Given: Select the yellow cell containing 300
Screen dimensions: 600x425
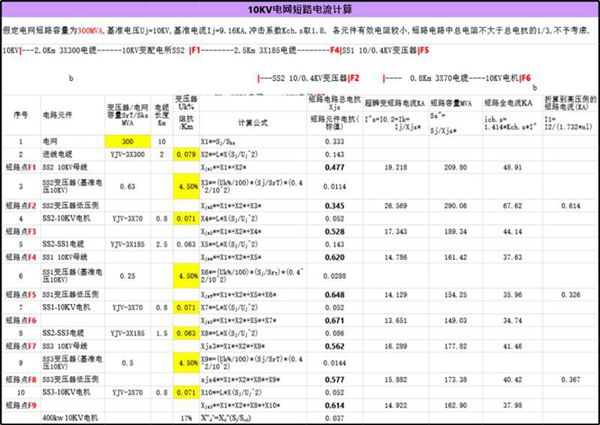Looking at the screenshot, I should [x=127, y=142].
